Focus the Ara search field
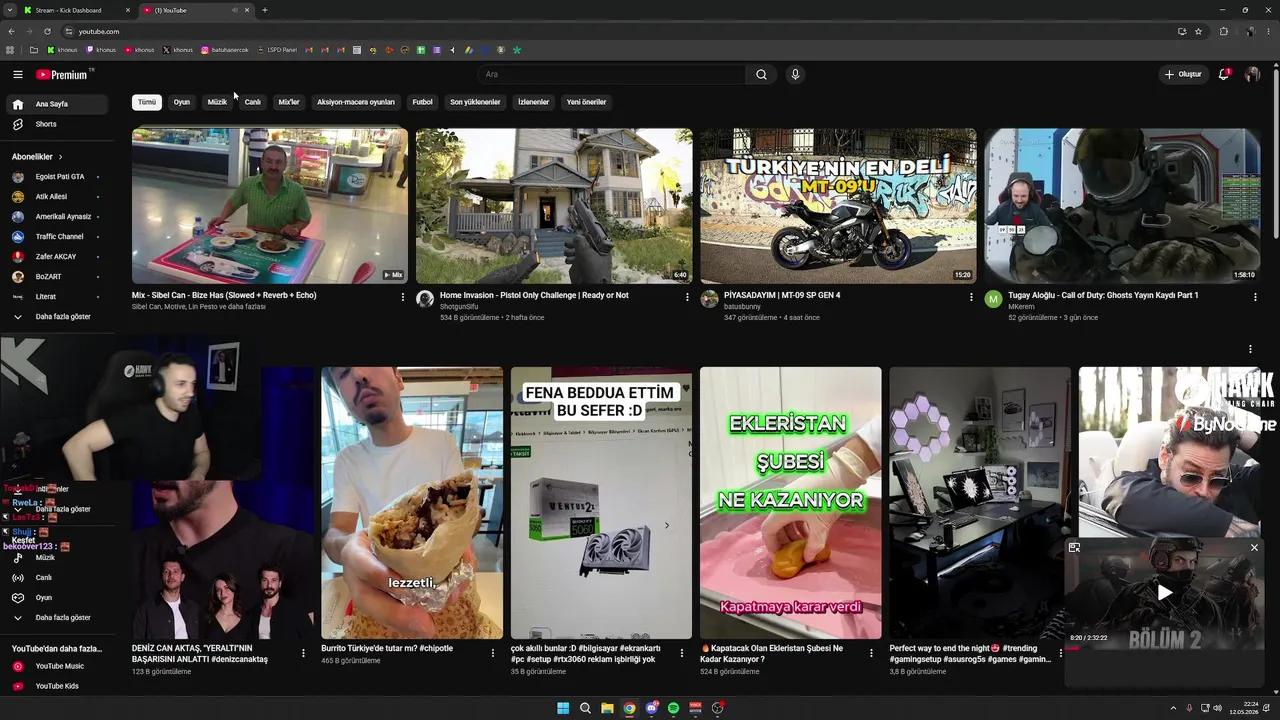Image resolution: width=1280 pixels, height=720 pixels. (611, 74)
